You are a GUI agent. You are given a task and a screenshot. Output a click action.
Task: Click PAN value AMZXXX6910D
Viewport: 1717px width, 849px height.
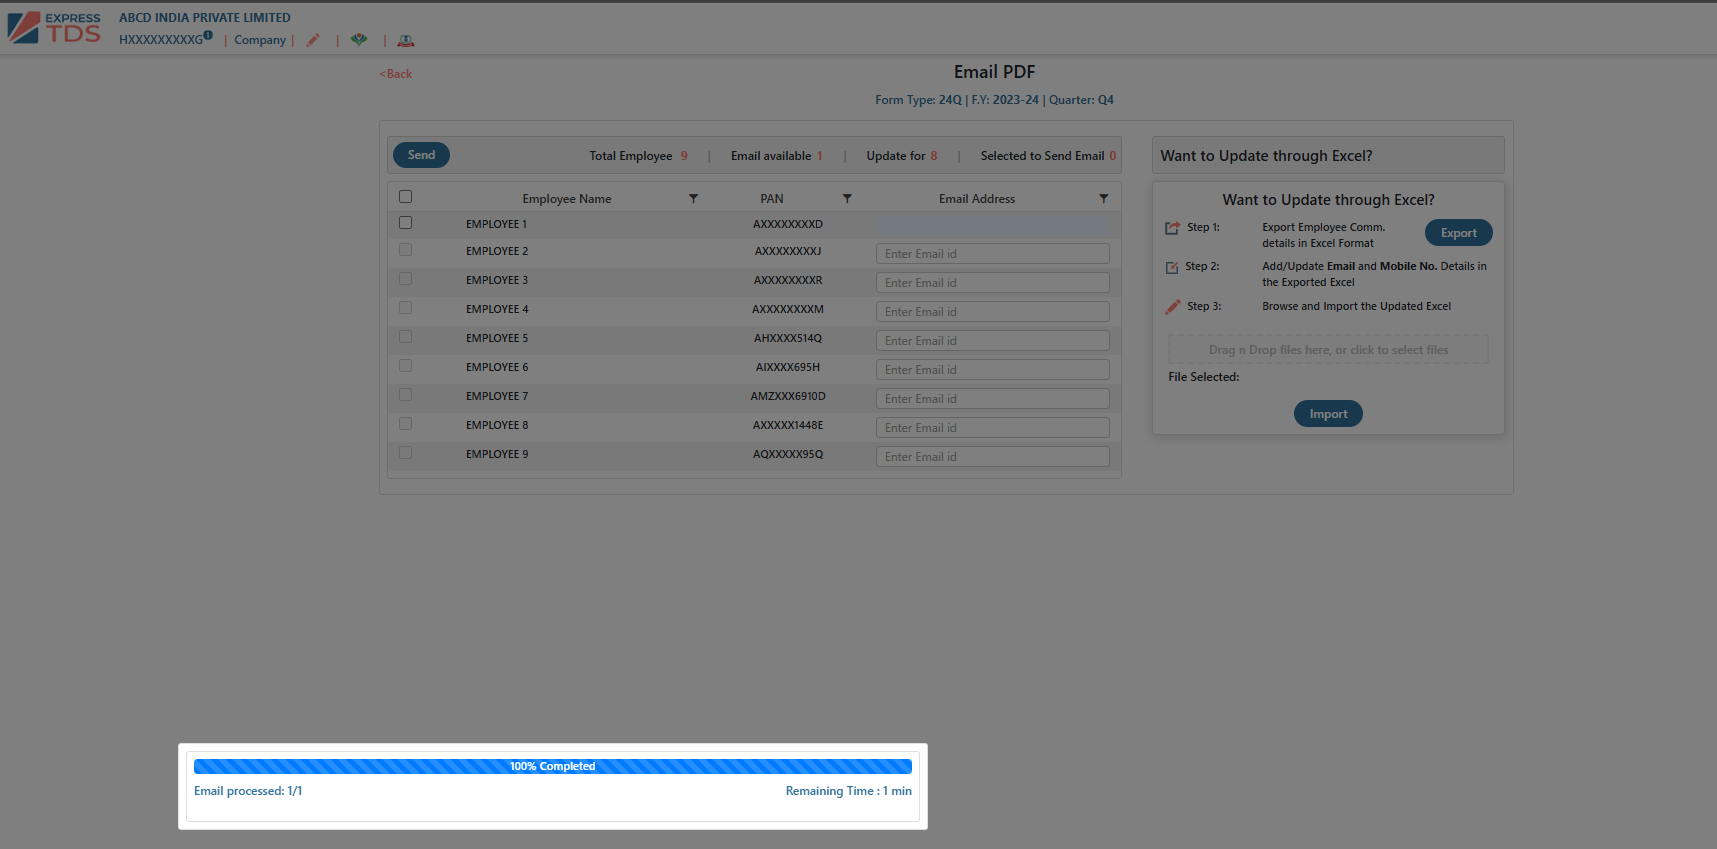[788, 396]
